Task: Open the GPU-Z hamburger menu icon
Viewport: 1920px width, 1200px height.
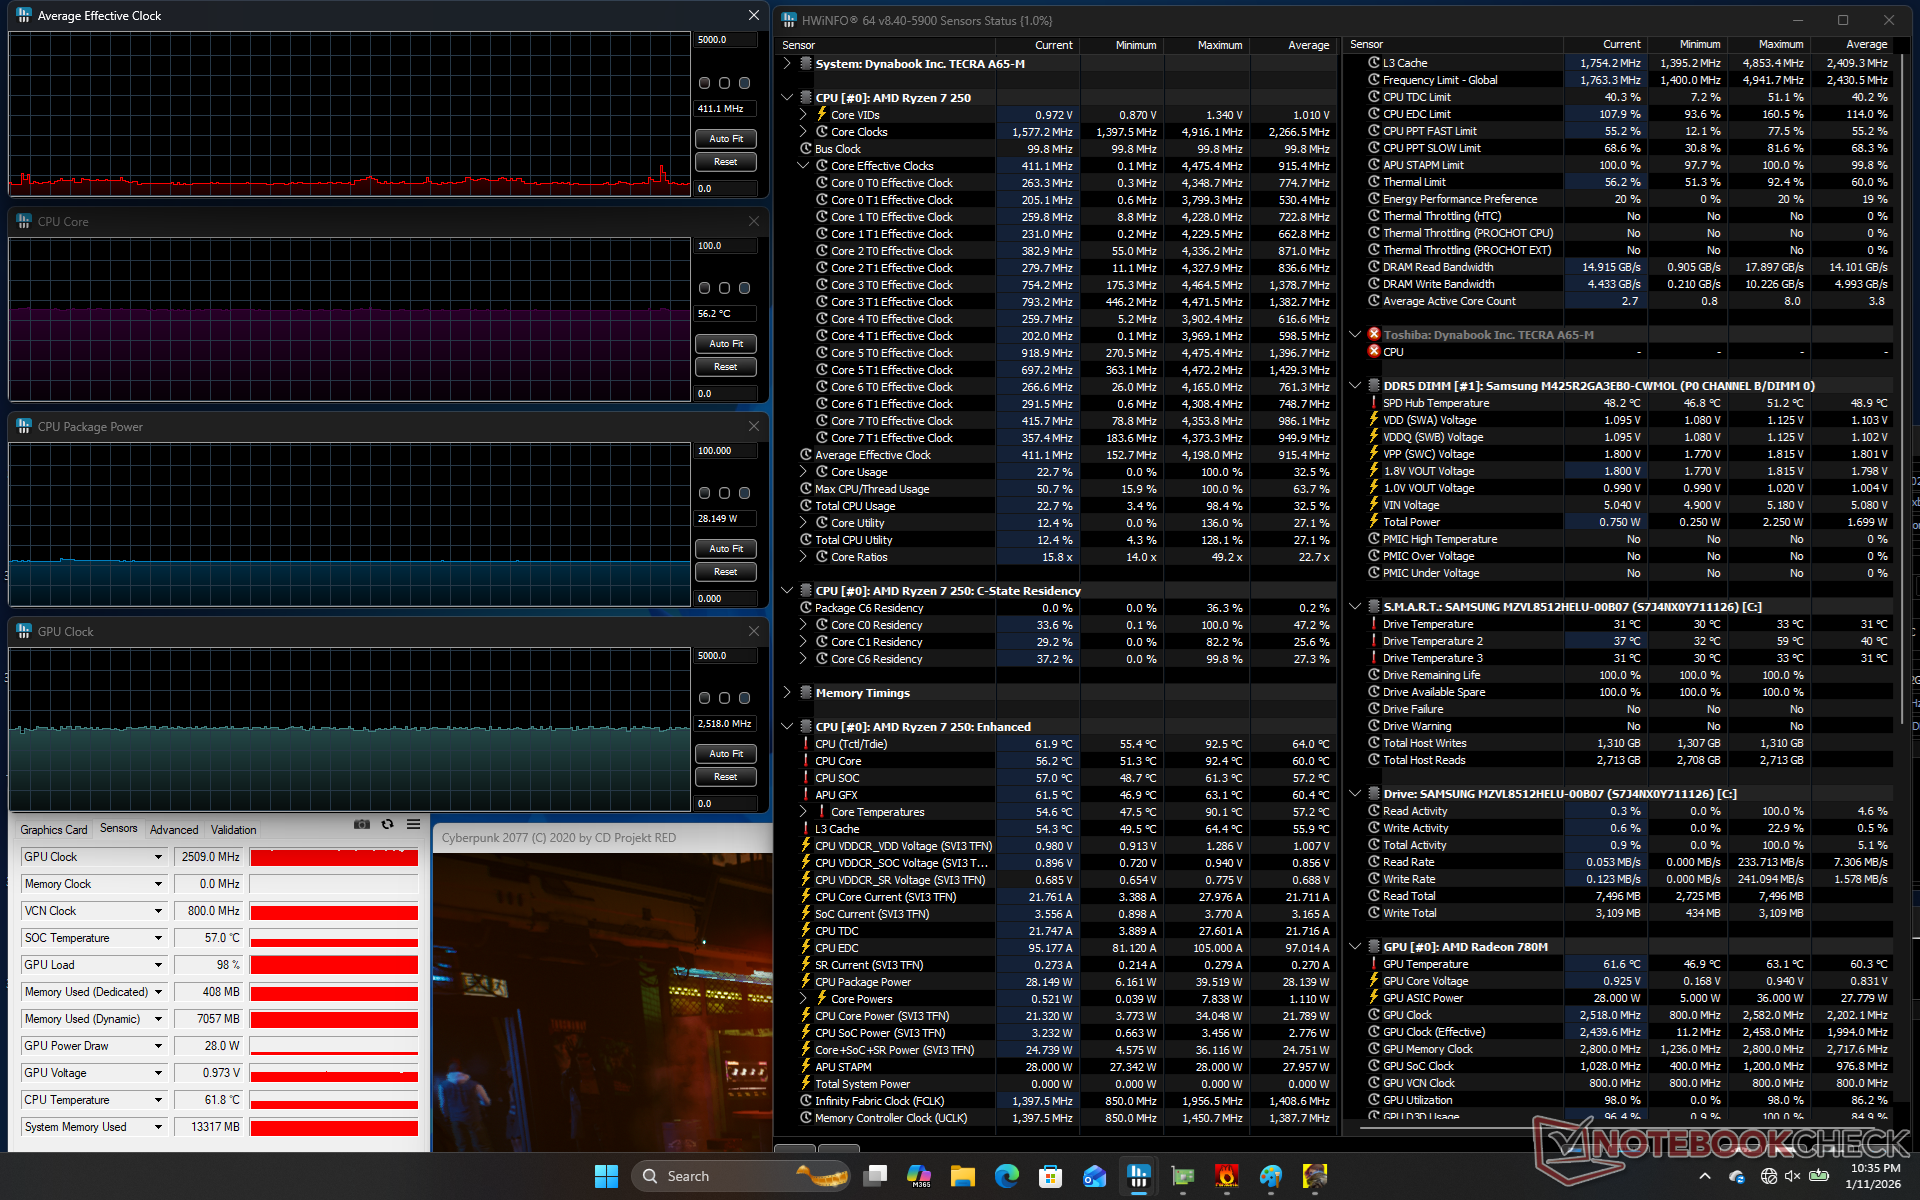Action: click(x=413, y=825)
